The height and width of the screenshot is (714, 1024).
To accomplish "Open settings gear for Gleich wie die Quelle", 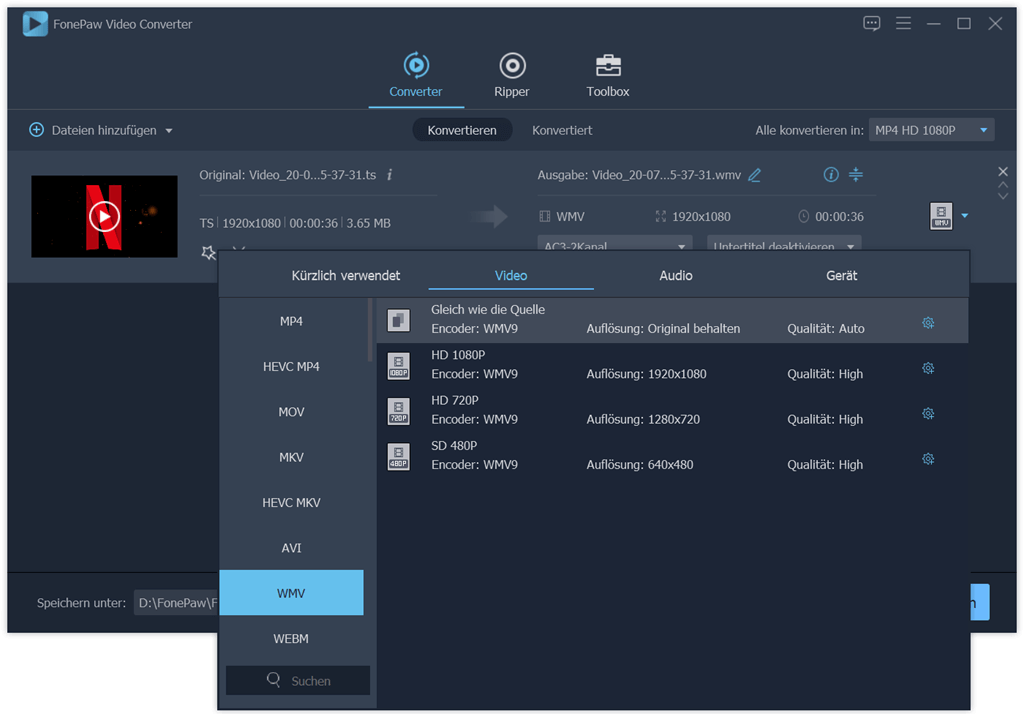I will point(928,323).
